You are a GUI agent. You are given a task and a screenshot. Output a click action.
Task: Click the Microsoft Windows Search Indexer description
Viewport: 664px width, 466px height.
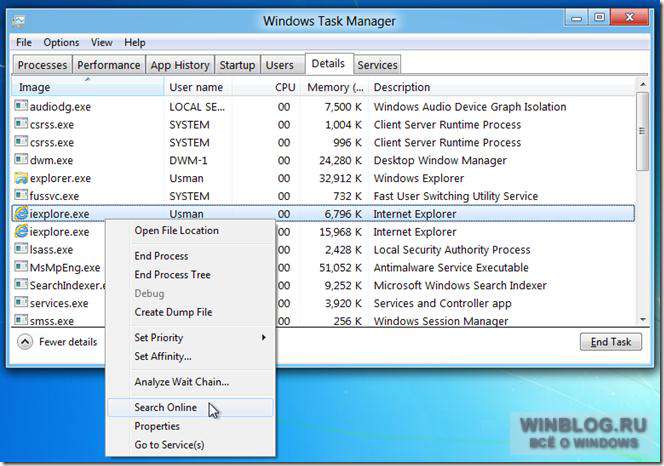[460, 285]
